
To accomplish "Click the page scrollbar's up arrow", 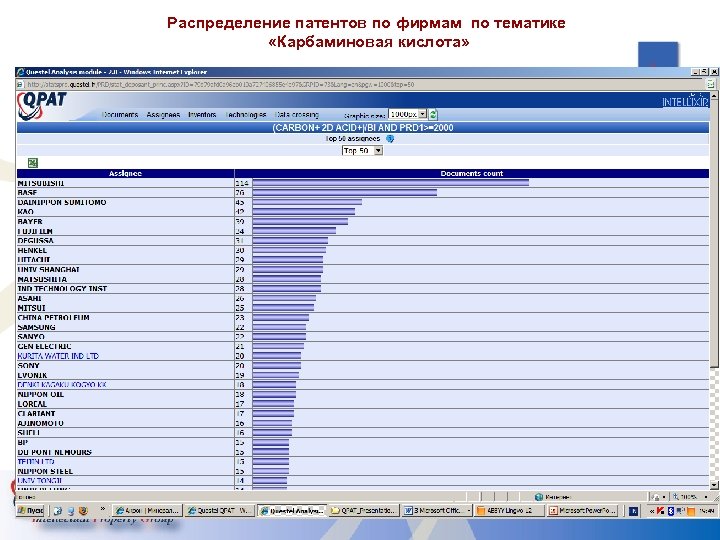I will coord(714,96).
